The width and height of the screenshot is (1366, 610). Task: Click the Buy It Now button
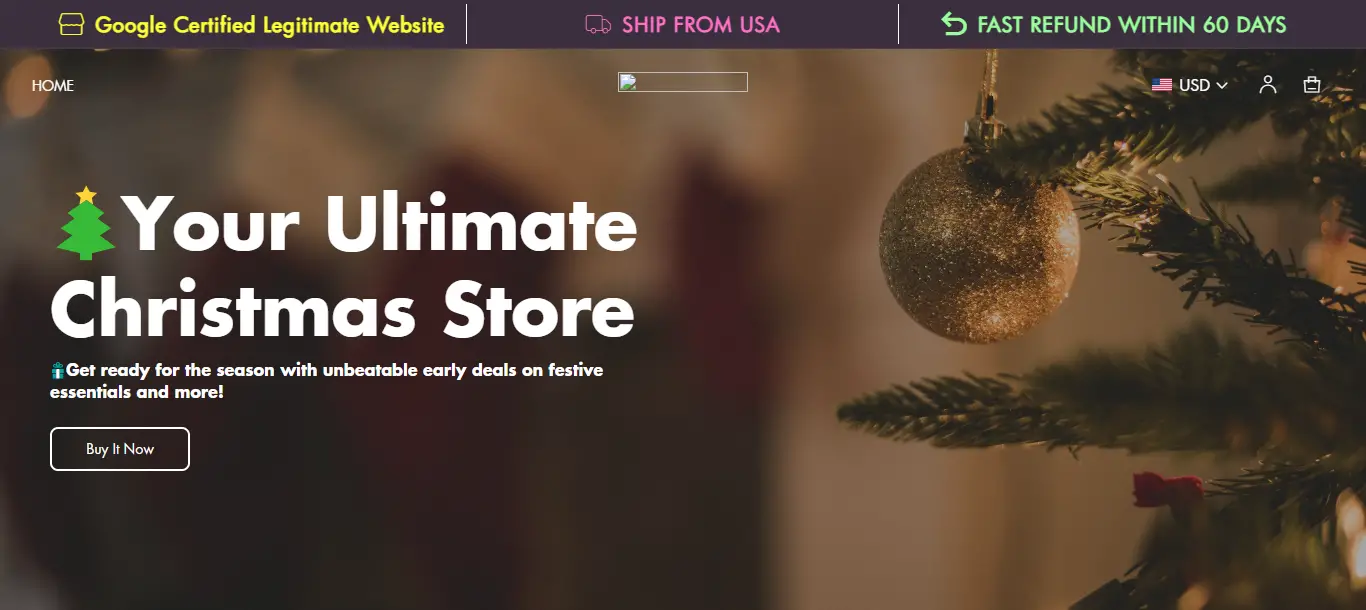(x=120, y=449)
